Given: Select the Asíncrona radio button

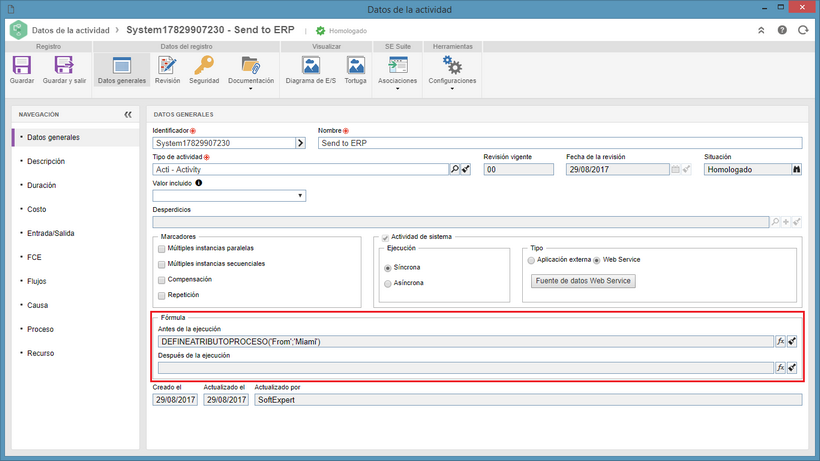Looking at the screenshot, I should 388,284.
